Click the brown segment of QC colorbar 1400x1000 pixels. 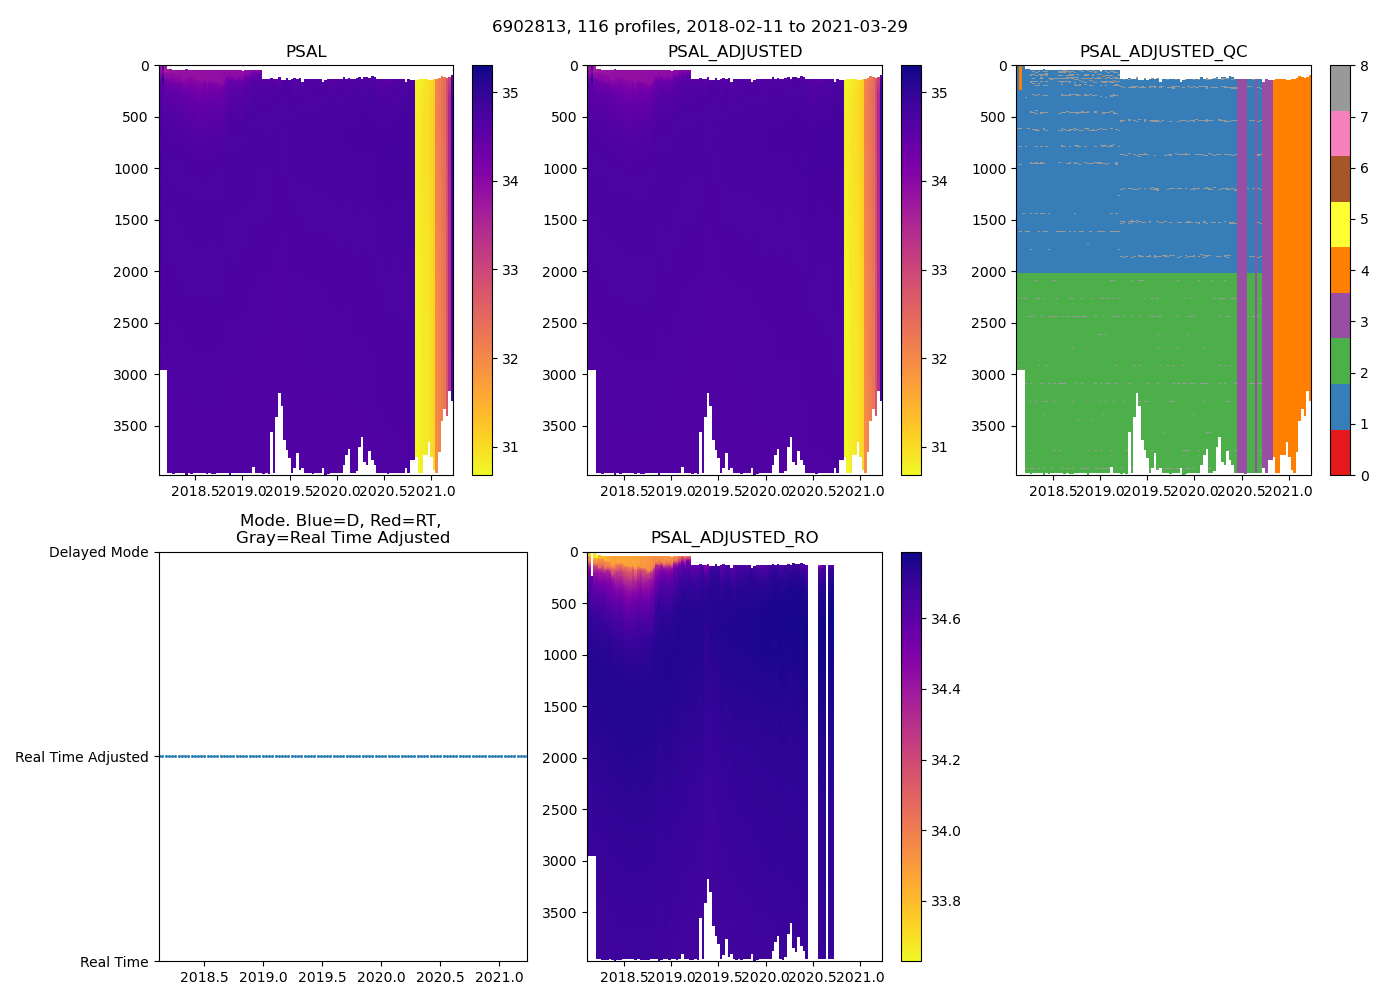pos(1340,179)
